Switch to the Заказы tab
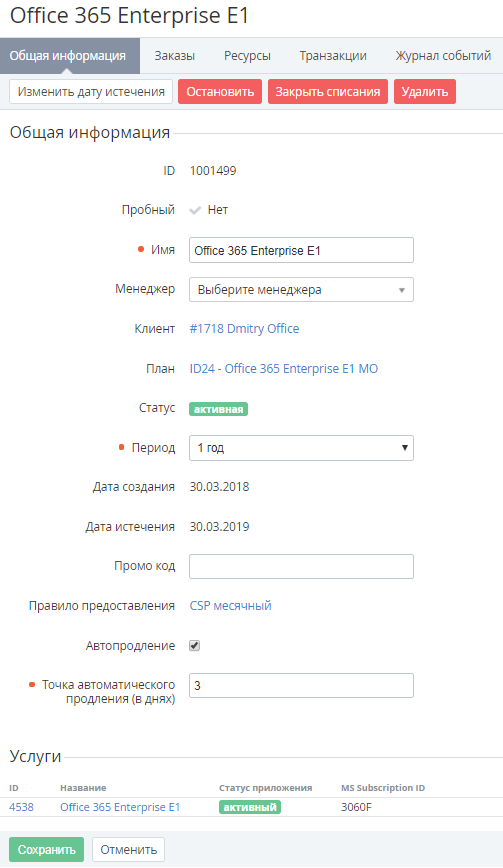 tap(174, 56)
